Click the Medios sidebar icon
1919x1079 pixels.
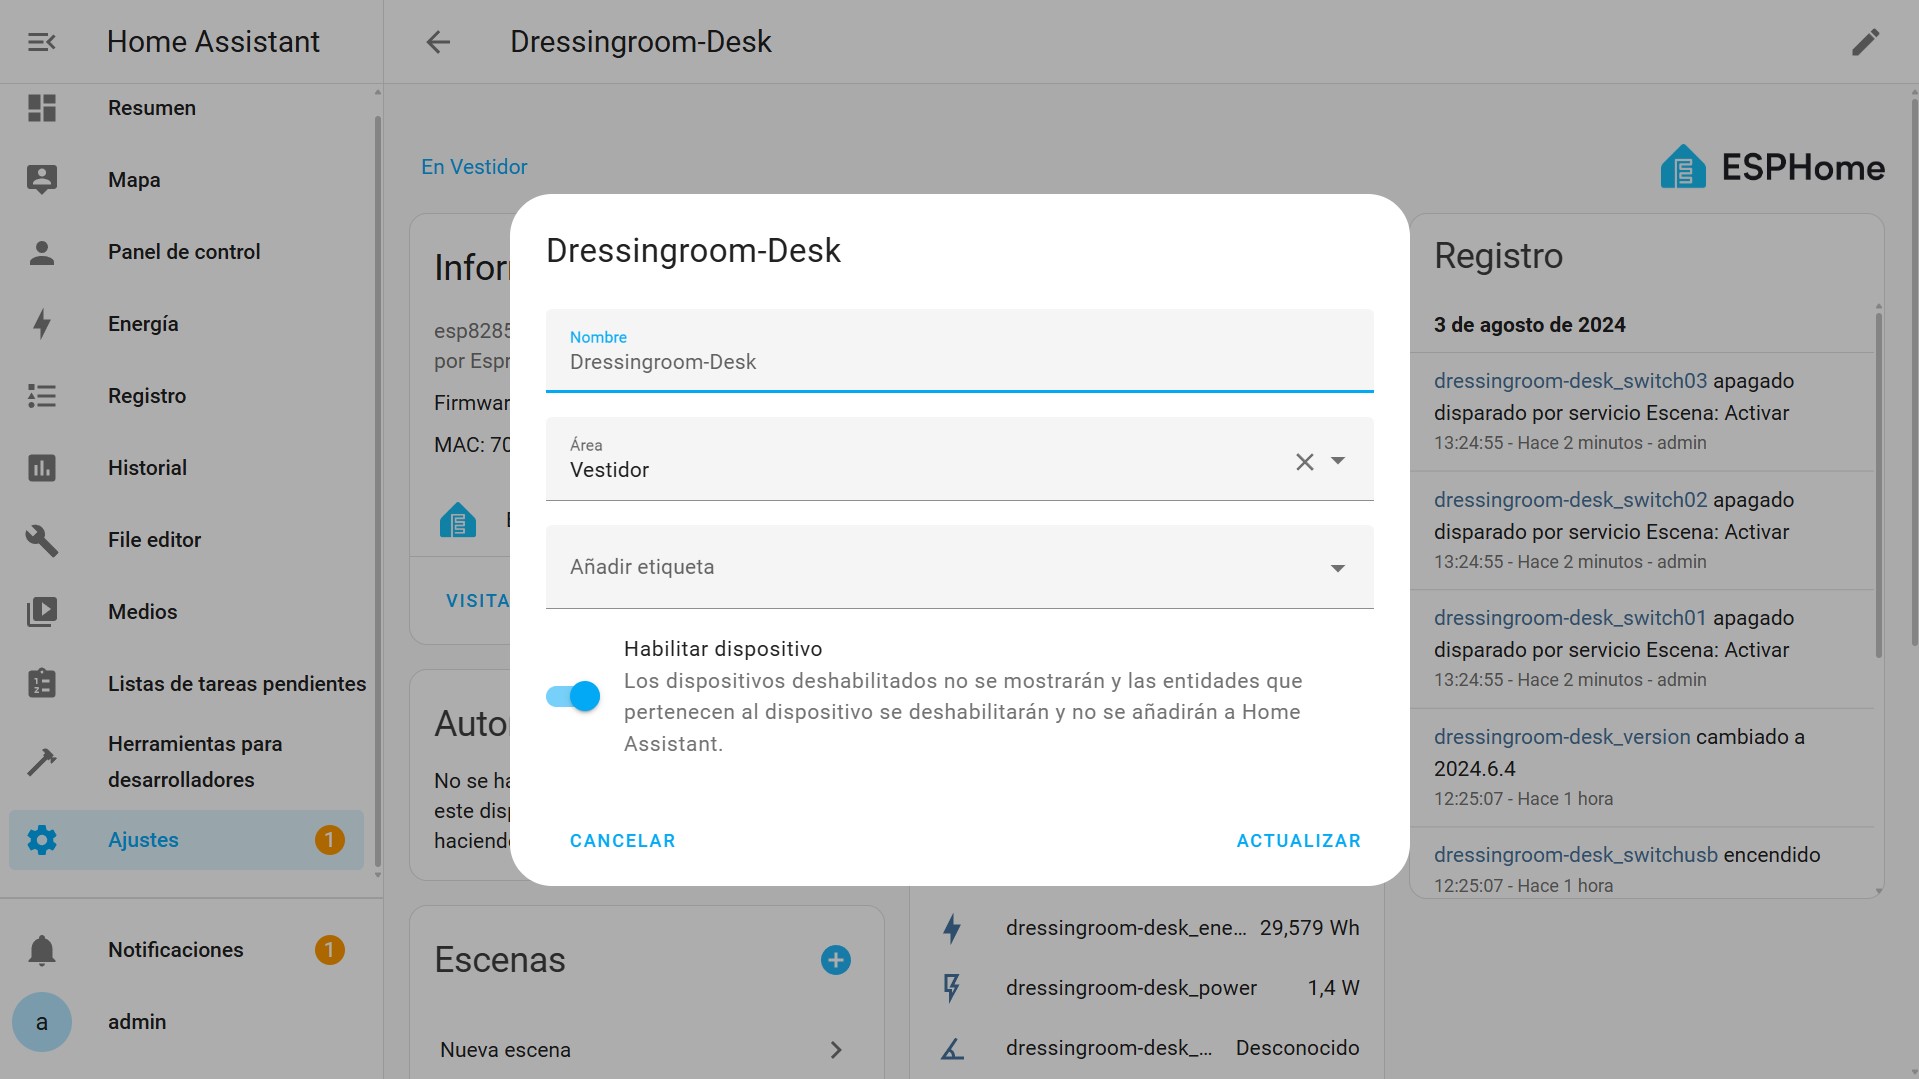tap(41, 612)
